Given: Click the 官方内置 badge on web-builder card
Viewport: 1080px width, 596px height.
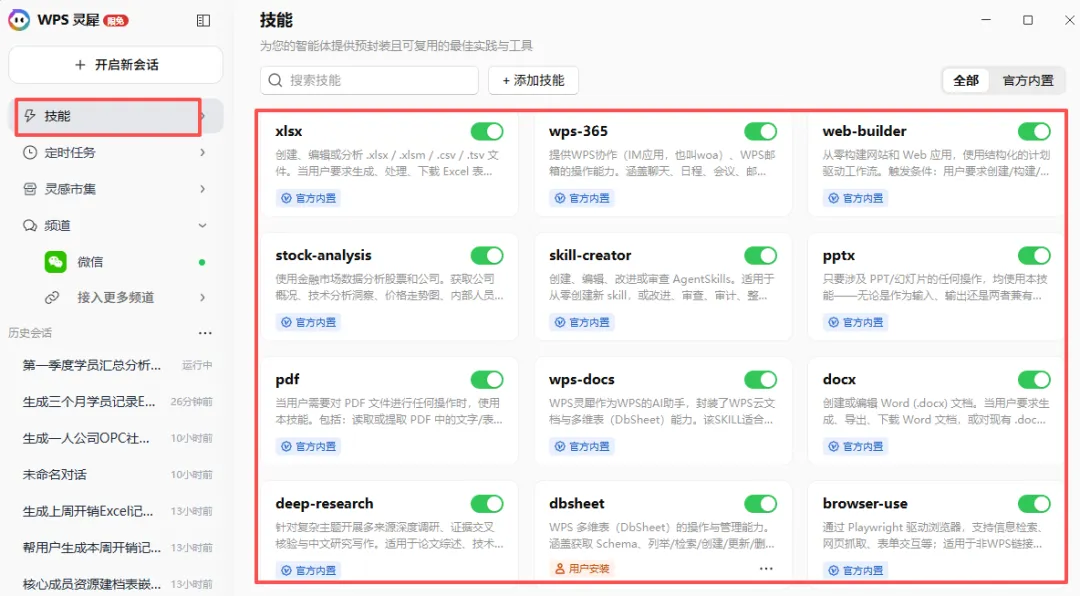Looking at the screenshot, I should pyautogui.click(x=855, y=198).
